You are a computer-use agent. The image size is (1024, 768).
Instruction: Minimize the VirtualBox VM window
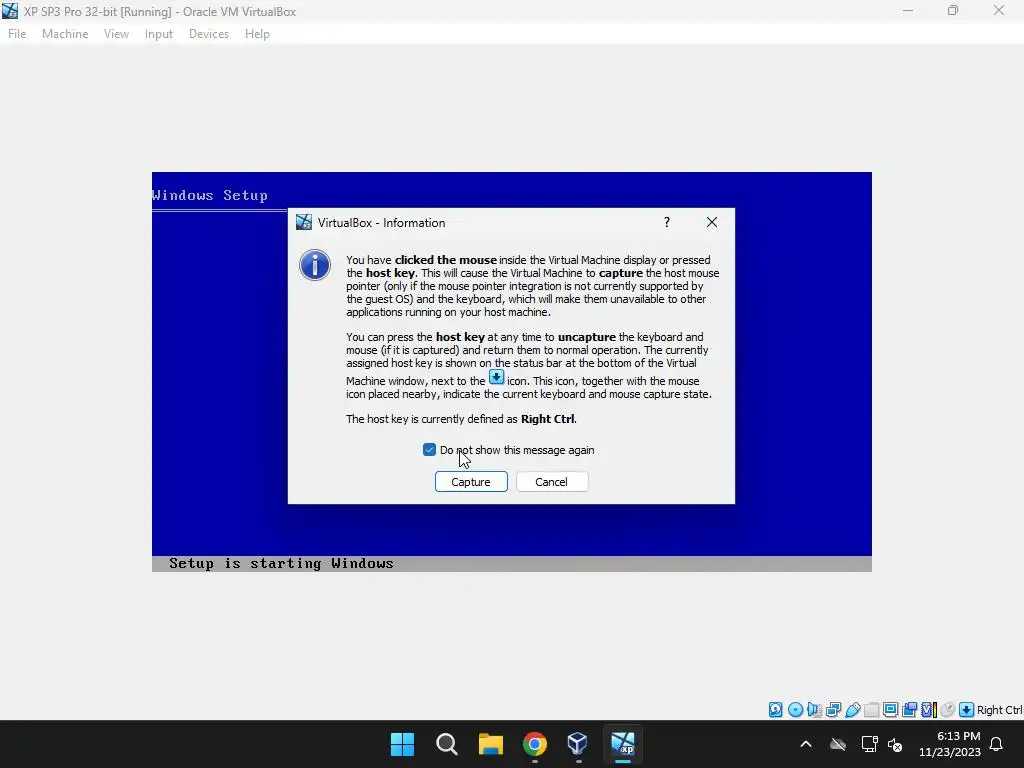908,11
